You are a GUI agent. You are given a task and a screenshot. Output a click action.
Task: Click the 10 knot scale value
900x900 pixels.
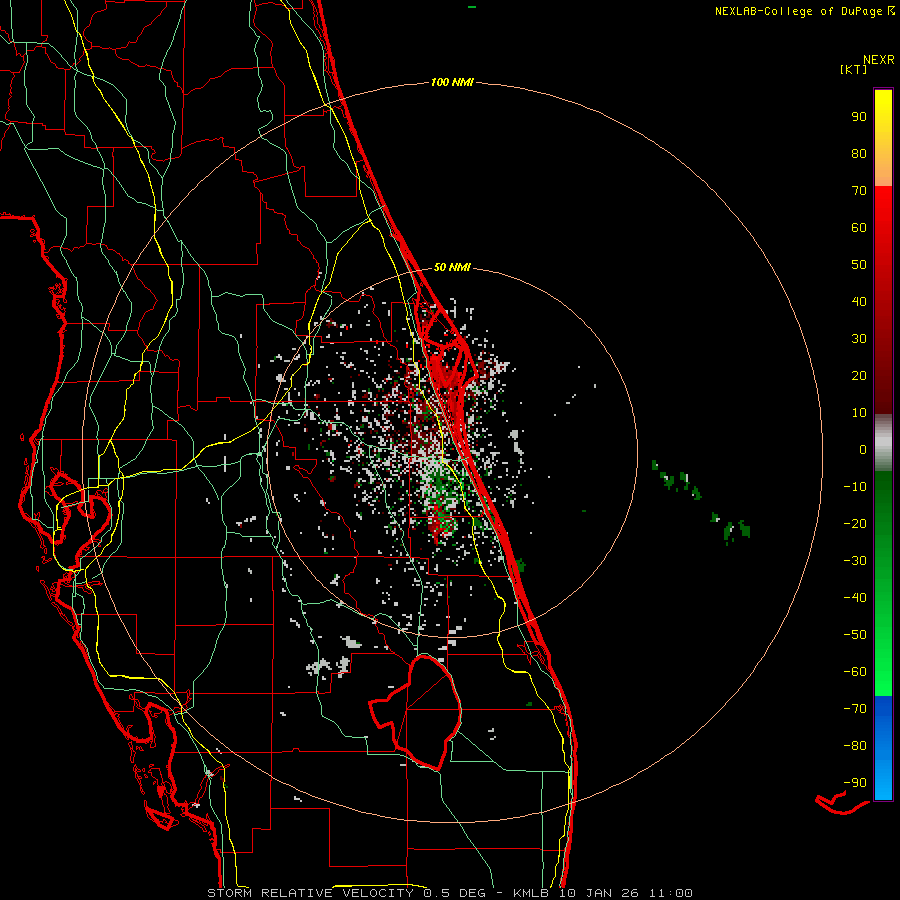point(859,413)
